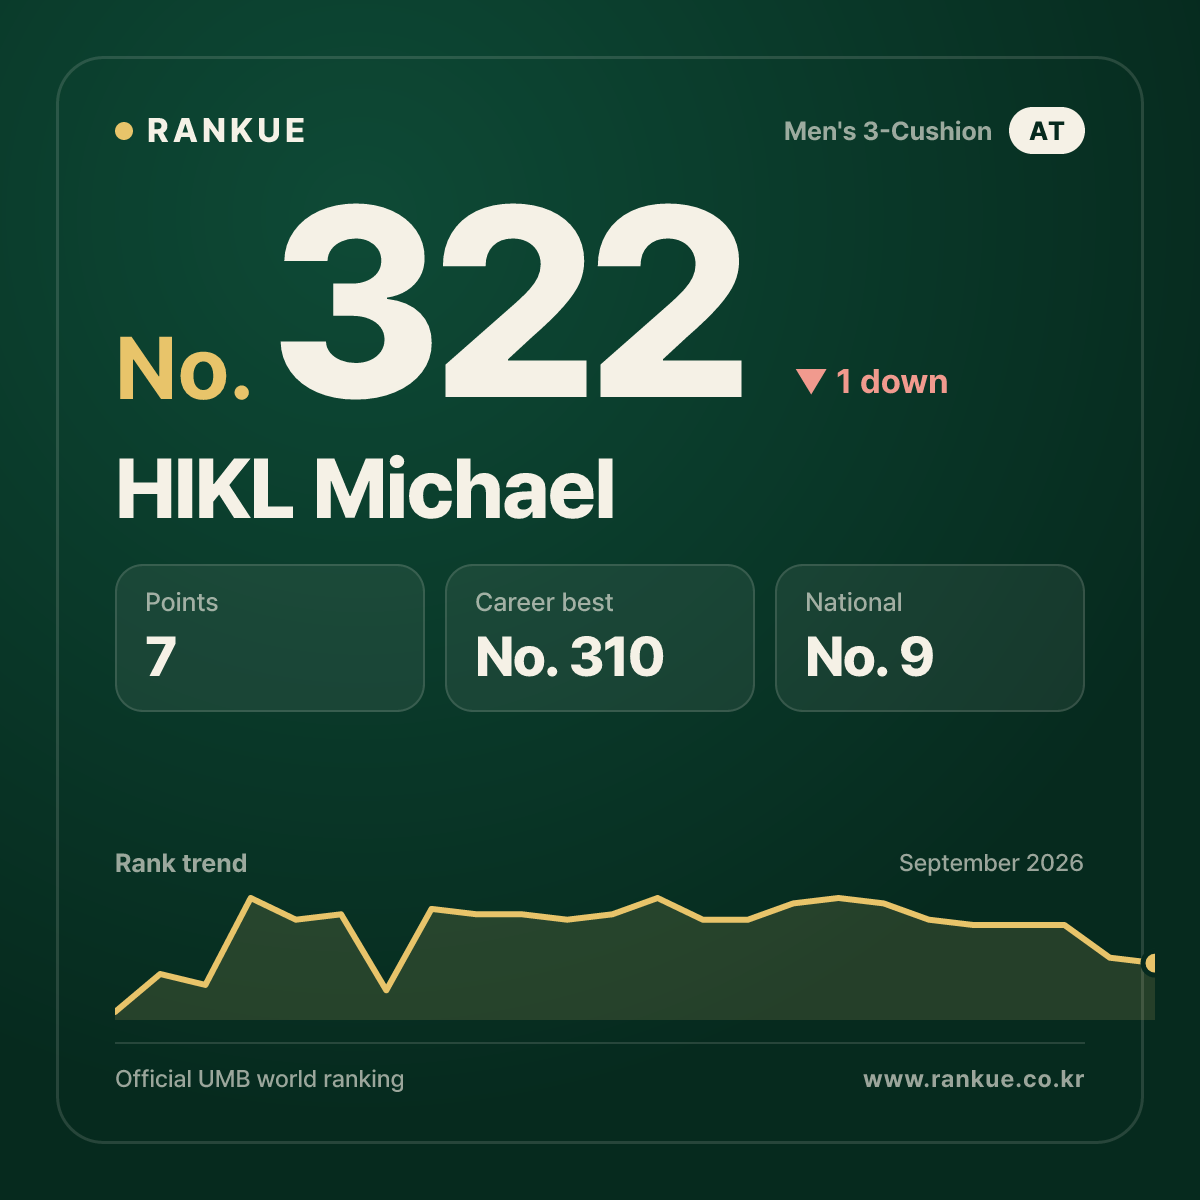Click the yellow dot beside RANKUE

tap(124, 131)
